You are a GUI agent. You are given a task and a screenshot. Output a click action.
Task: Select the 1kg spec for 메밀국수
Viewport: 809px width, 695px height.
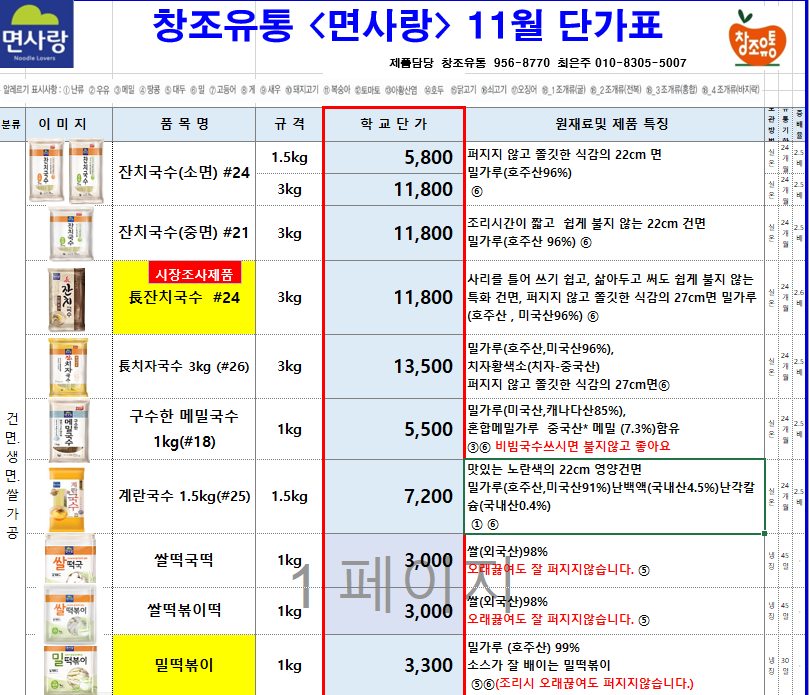(x=289, y=429)
